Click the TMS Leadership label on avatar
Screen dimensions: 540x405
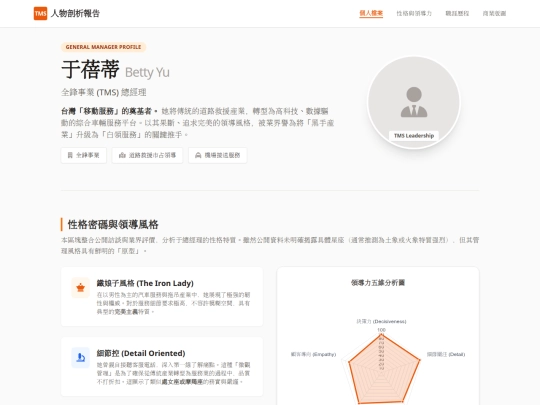click(414, 136)
